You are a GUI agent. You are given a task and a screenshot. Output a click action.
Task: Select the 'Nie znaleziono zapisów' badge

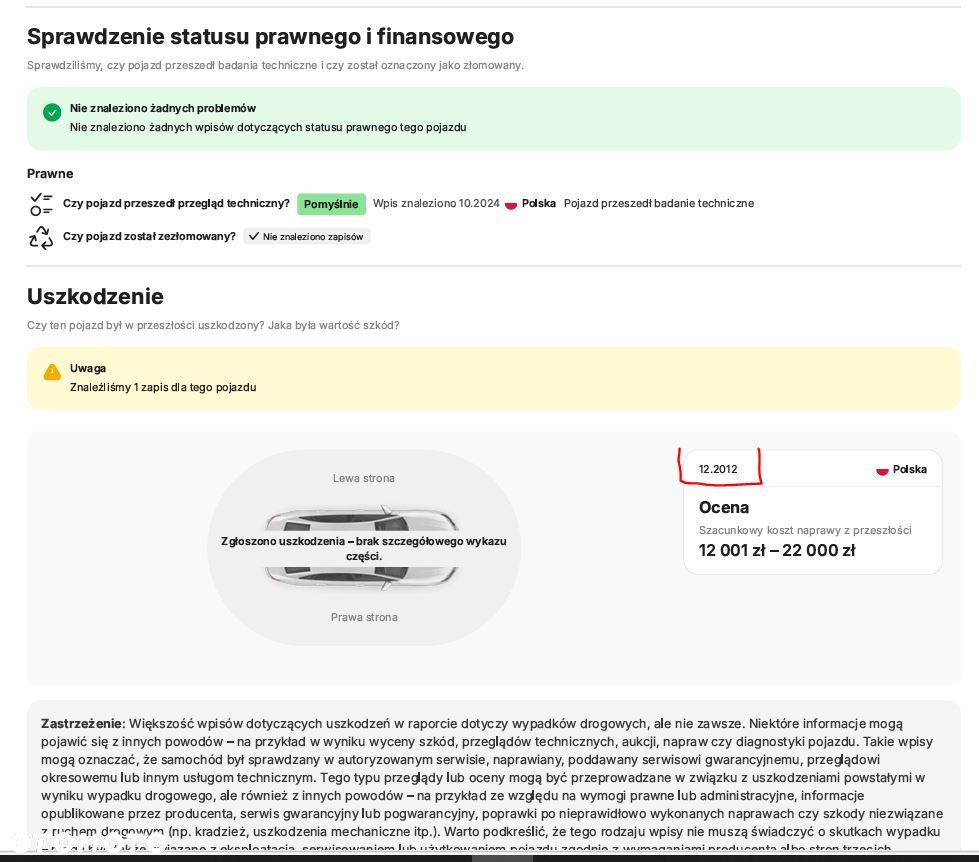click(307, 237)
